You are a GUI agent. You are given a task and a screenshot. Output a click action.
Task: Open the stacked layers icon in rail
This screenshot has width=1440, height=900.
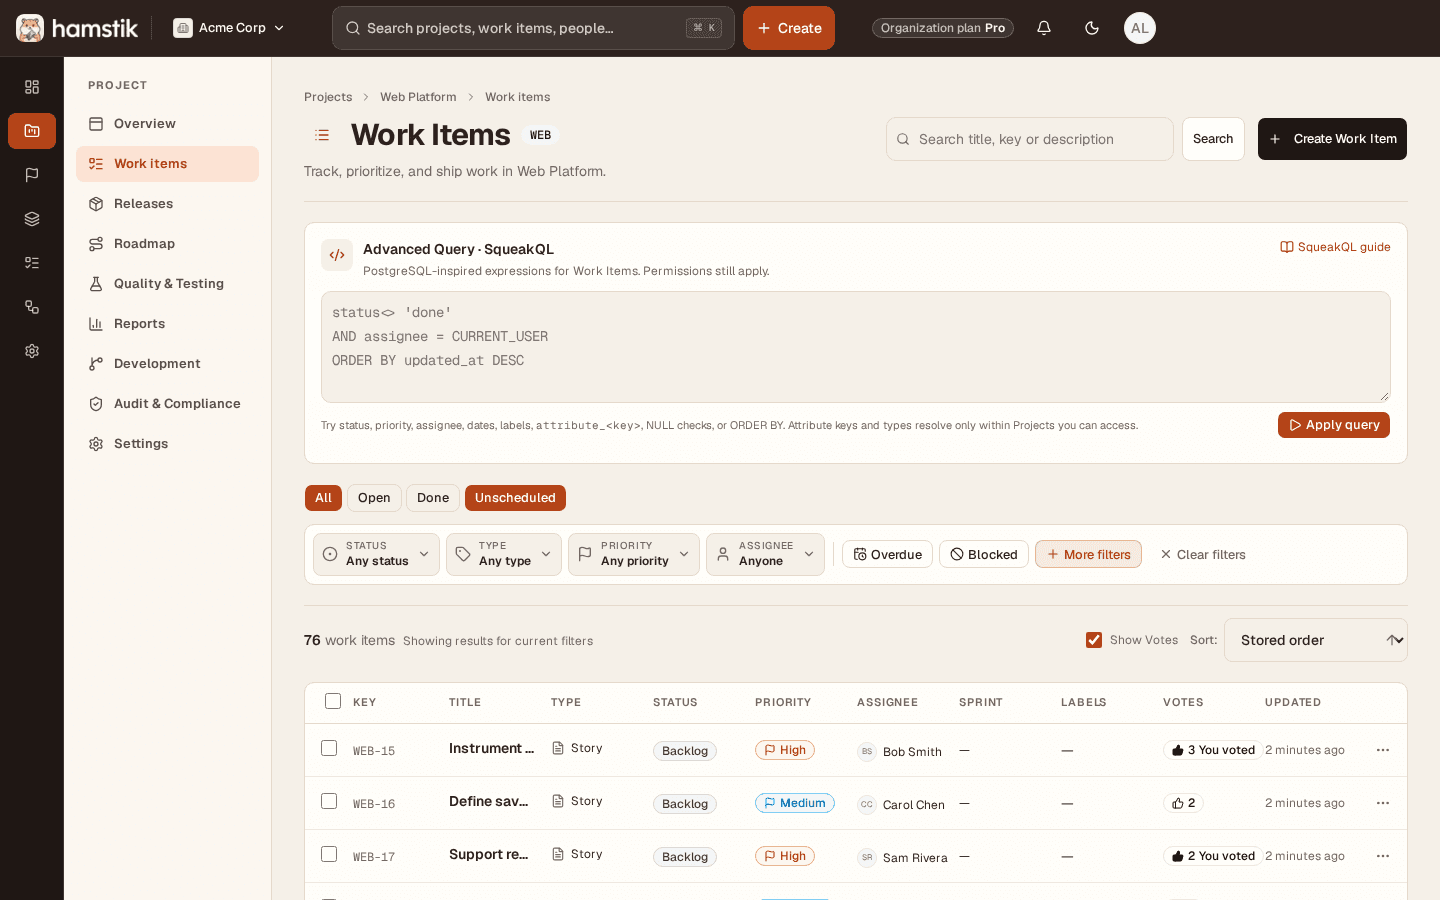pyautogui.click(x=32, y=219)
